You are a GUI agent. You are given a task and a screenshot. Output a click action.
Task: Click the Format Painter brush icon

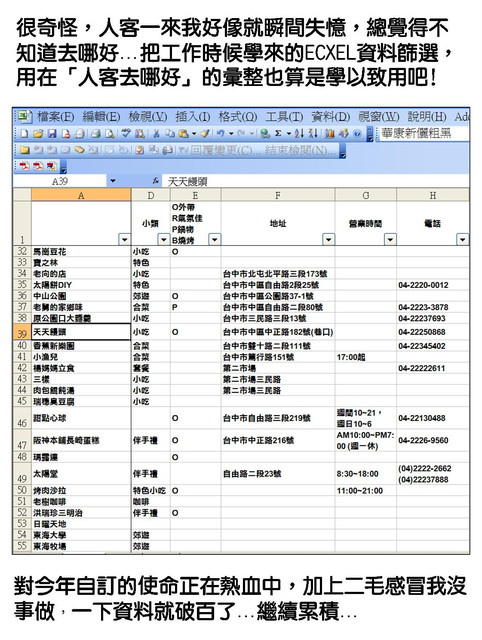coord(205,133)
